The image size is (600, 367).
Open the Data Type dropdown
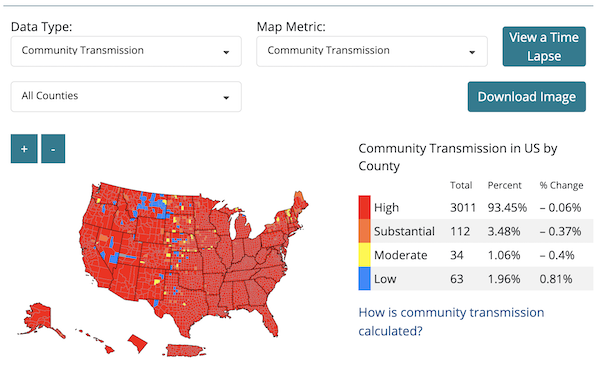[x=126, y=51]
